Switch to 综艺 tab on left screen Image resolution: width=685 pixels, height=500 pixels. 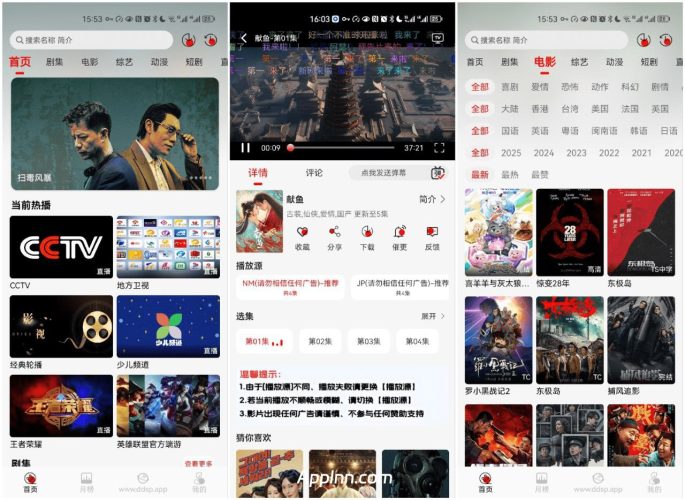124,62
